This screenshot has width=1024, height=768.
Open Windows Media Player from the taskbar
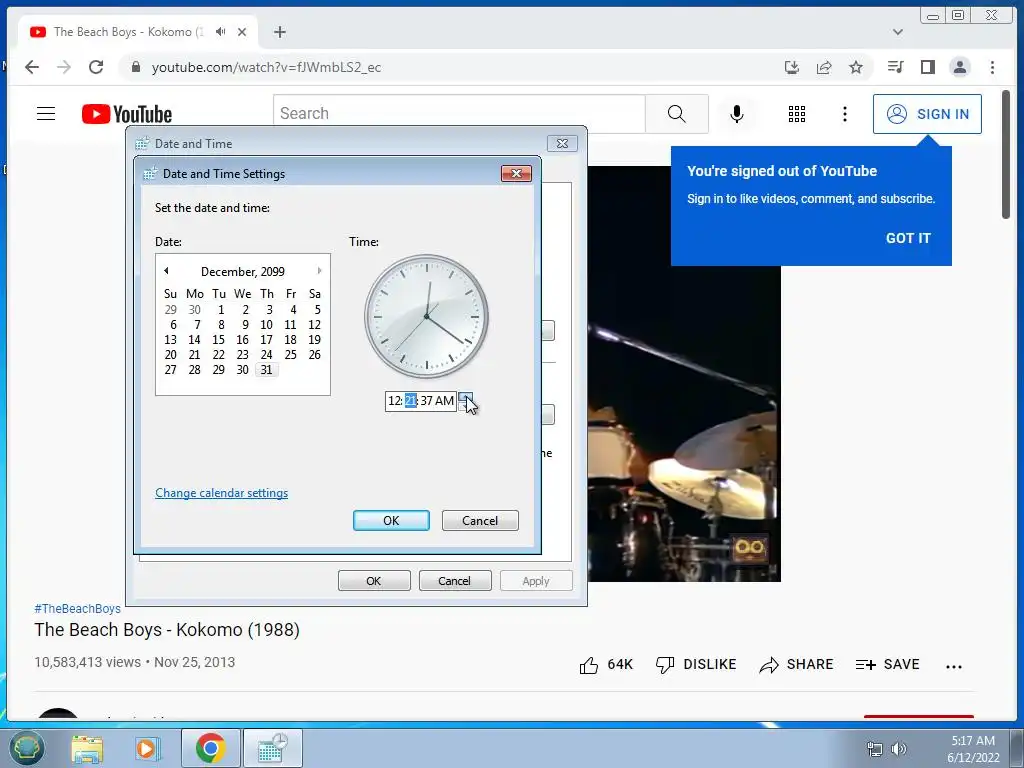(x=148, y=748)
